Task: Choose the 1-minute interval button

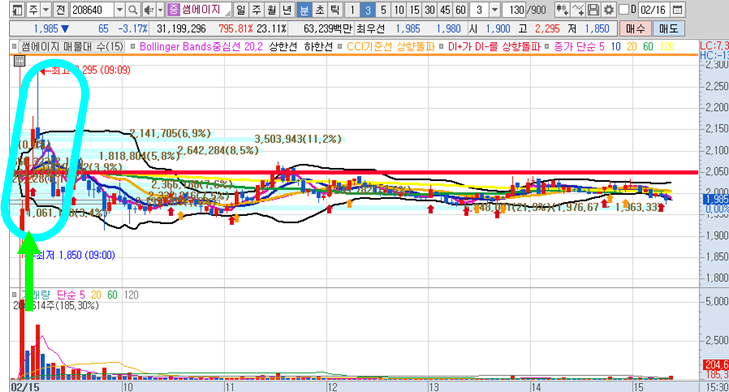Action: (352, 9)
